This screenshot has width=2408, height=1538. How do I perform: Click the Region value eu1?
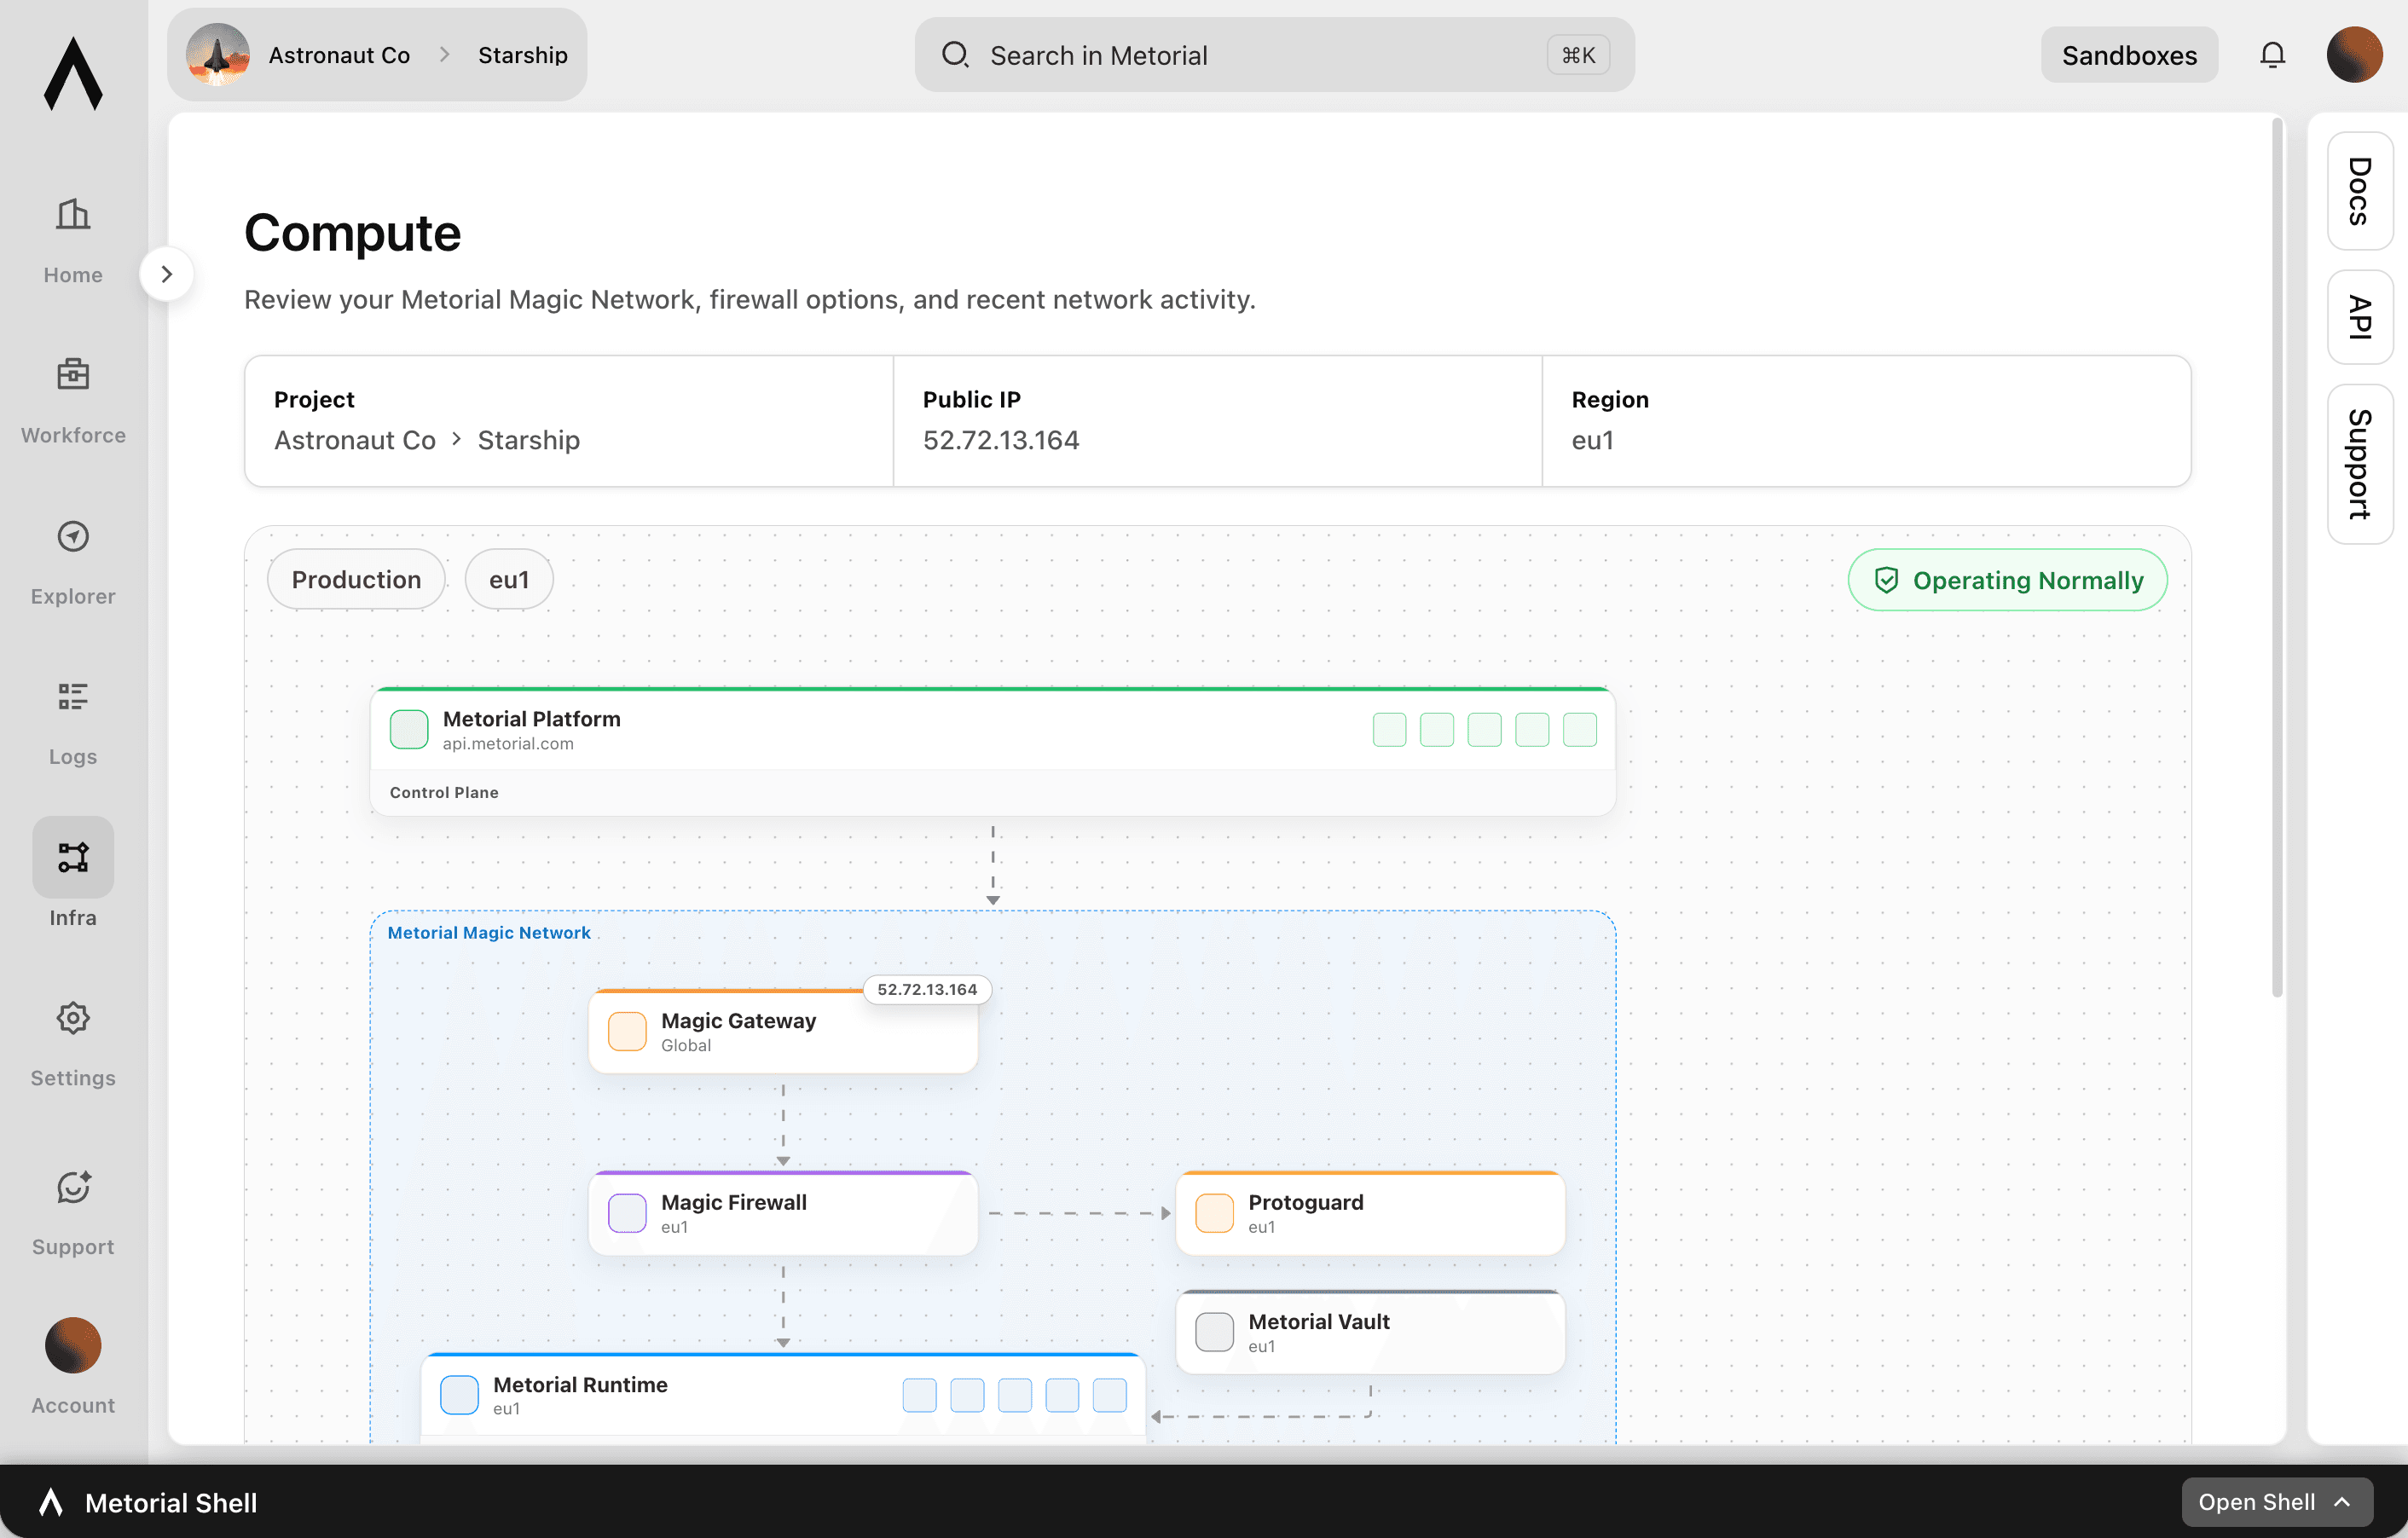coord(1592,440)
